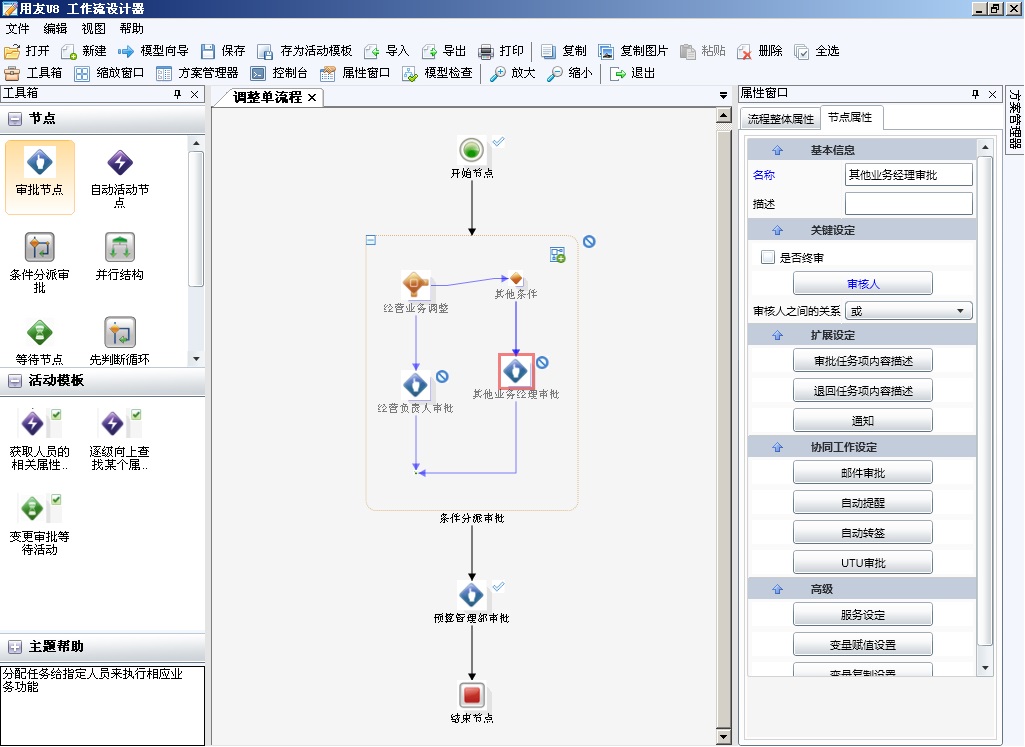This screenshot has height=747, width=1025.
Task: Select the 结束节点 end node
Action: click(471, 695)
